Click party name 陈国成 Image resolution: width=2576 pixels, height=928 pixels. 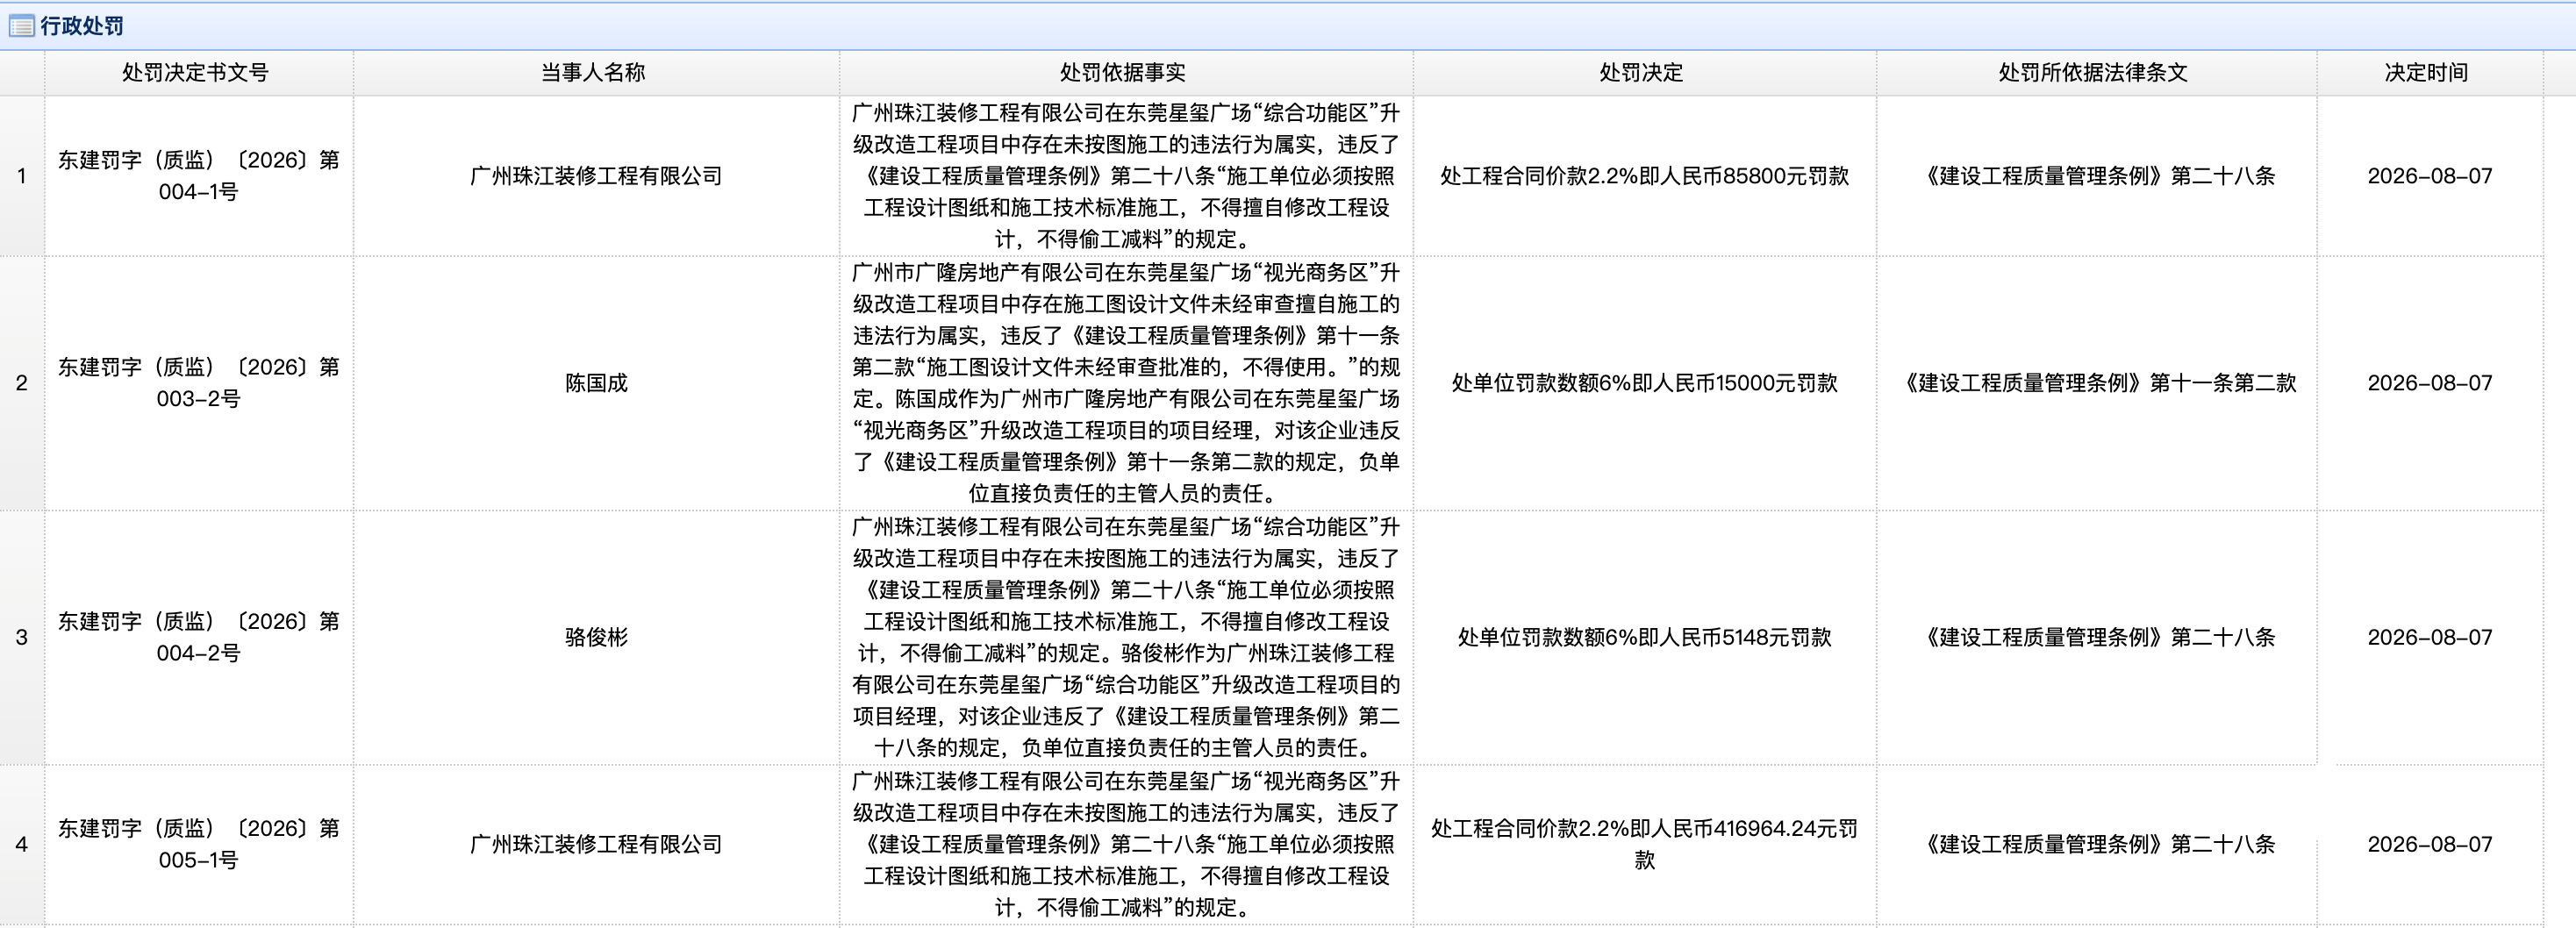(596, 383)
